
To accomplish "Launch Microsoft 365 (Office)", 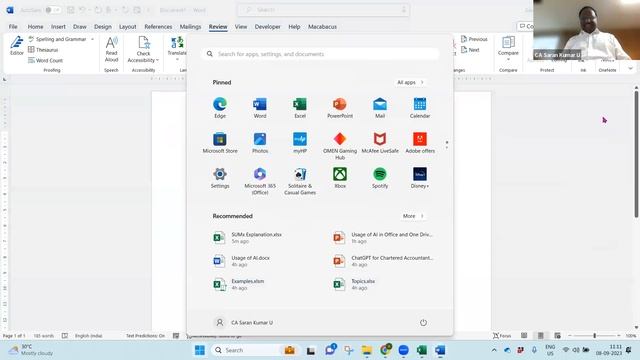I will click(260, 181).
